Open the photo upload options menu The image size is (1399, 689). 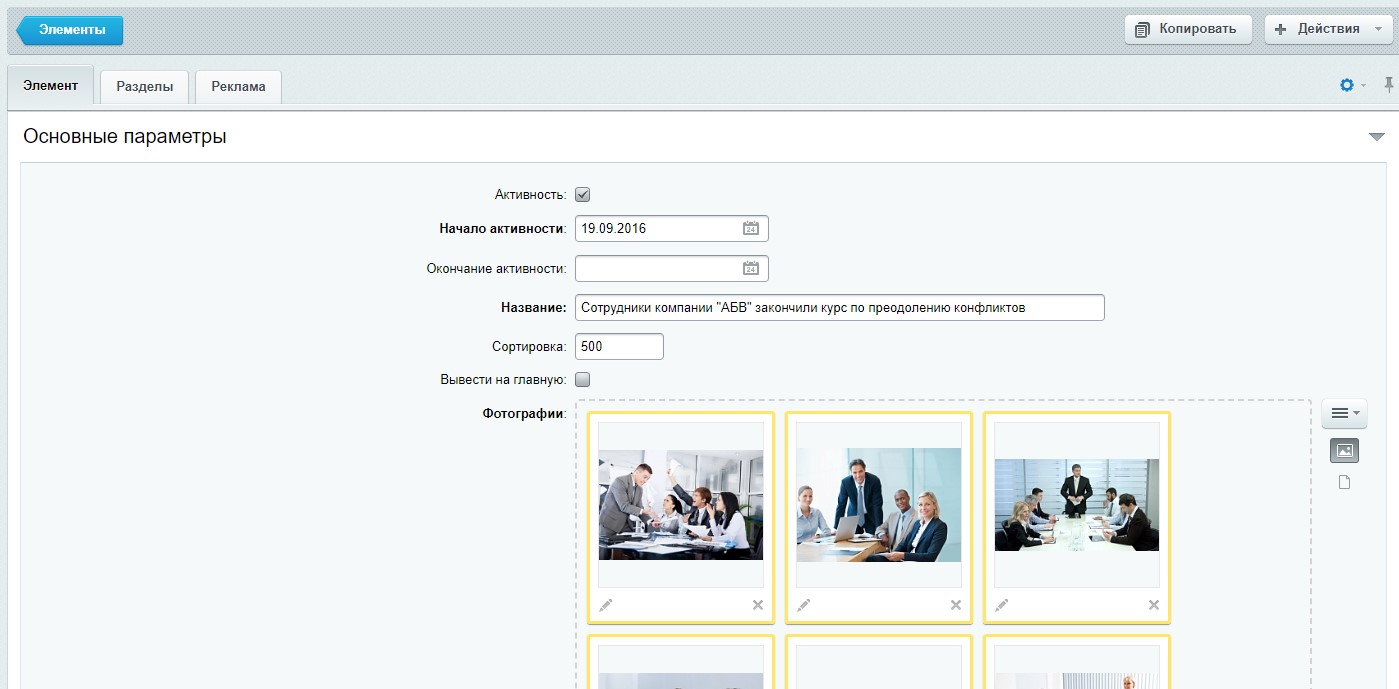pyautogui.click(x=1344, y=413)
